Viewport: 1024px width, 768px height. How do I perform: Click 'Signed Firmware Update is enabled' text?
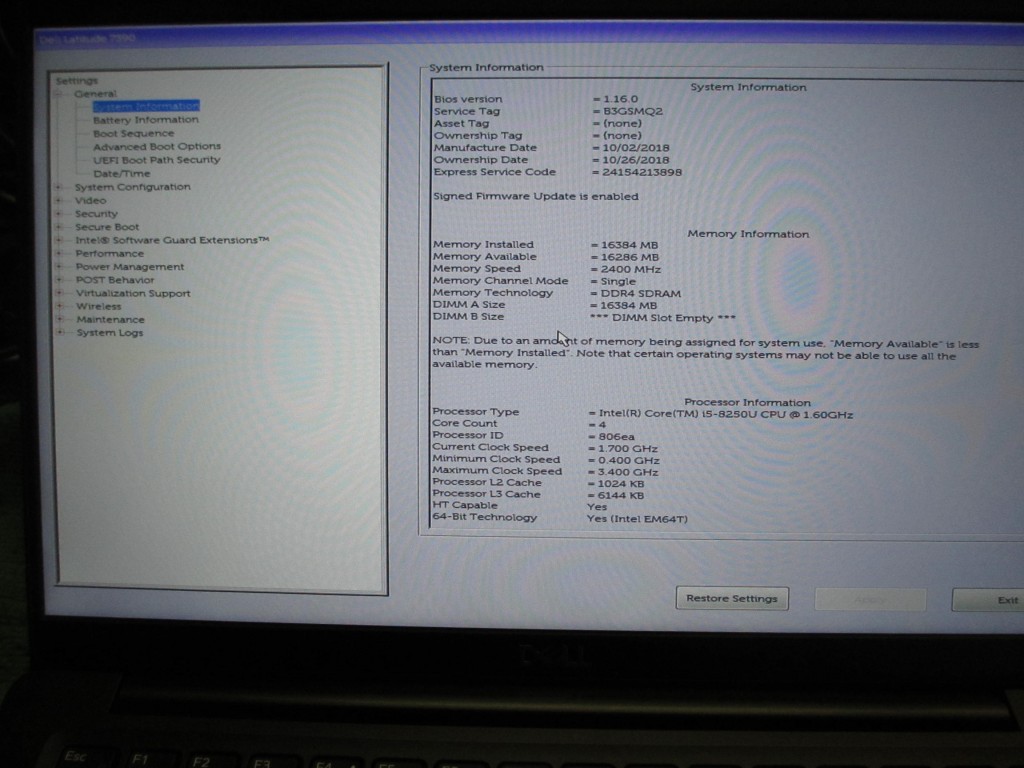536,196
